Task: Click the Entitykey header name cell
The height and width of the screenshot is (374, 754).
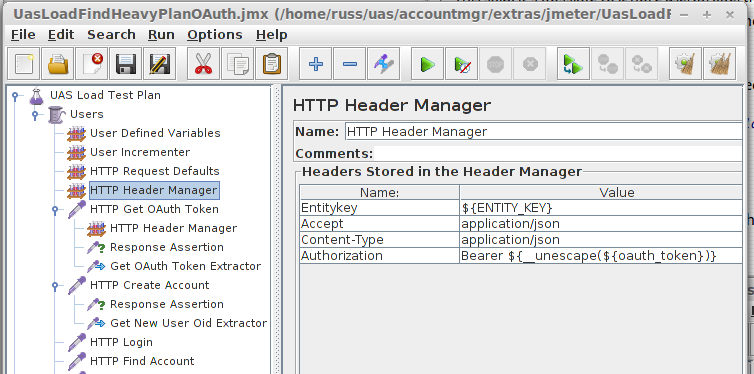Action: click(x=379, y=208)
